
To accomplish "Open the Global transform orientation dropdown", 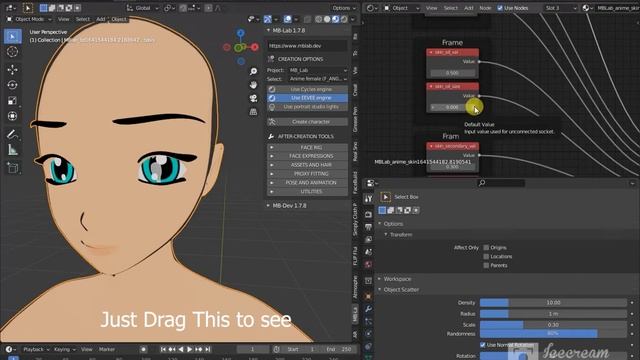I will click(x=142, y=8).
